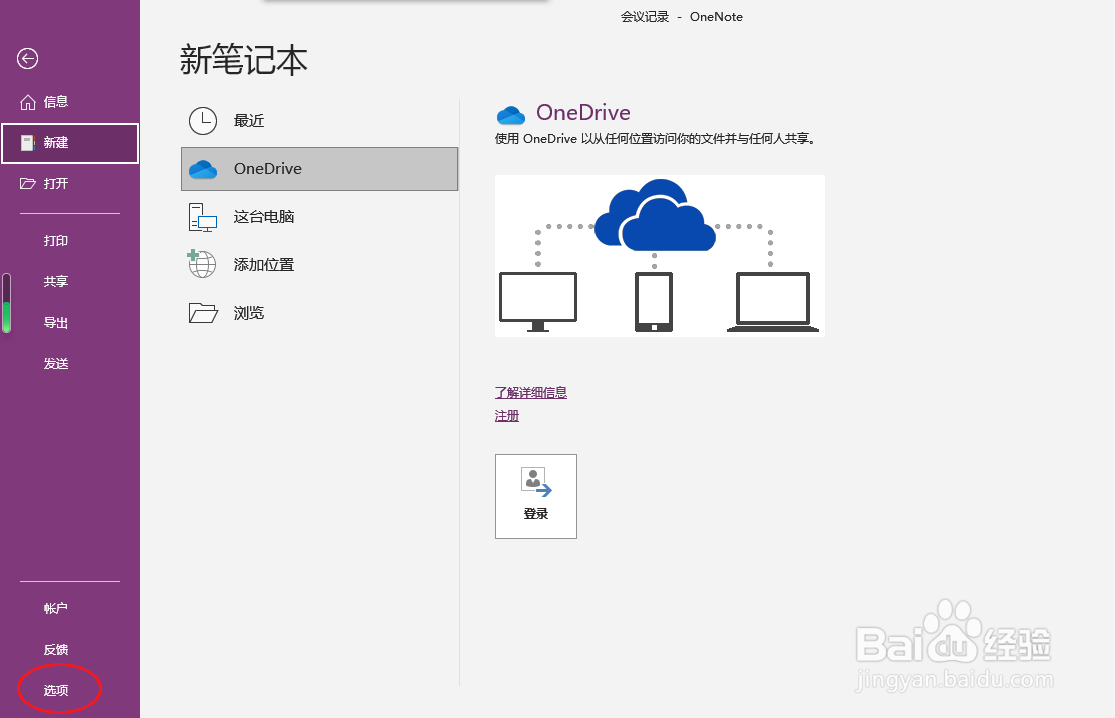Click the cloud icon in the OneDrive list row
Image resolution: width=1115 pixels, height=718 pixels.
click(203, 169)
